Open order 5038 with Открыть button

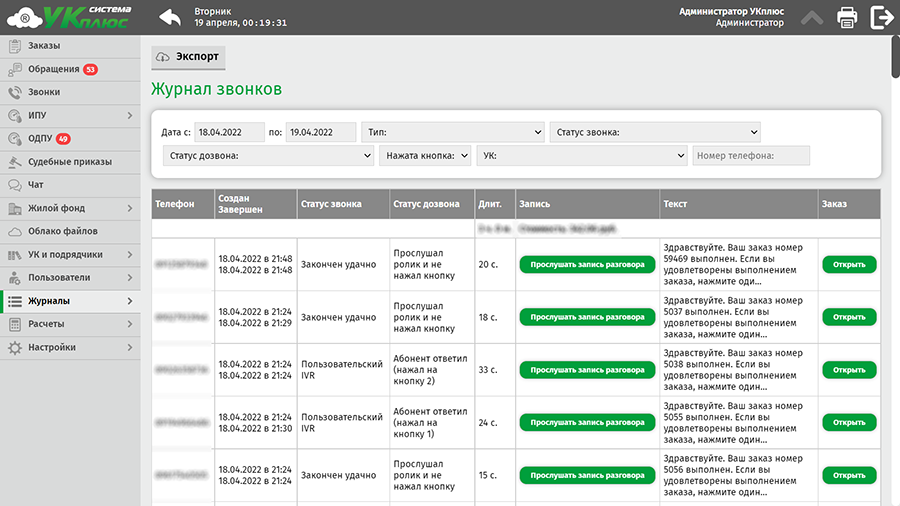pos(849,370)
